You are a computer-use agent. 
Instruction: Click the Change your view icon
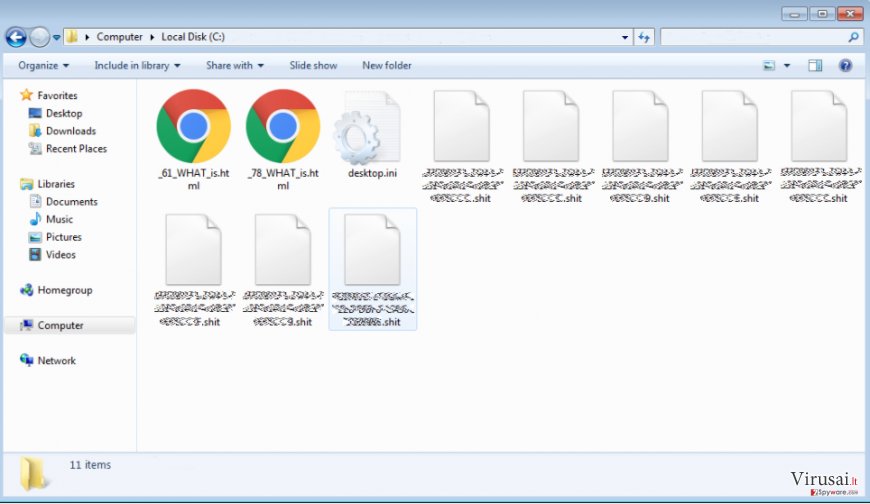click(x=769, y=65)
